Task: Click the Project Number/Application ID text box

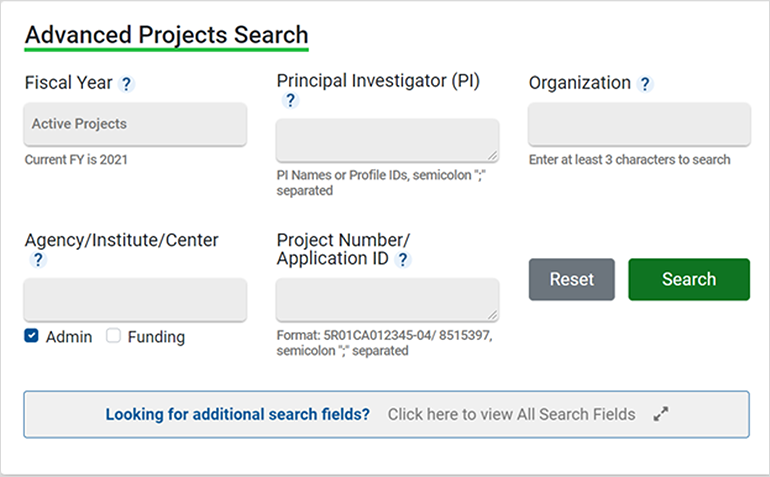Action: tap(387, 300)
